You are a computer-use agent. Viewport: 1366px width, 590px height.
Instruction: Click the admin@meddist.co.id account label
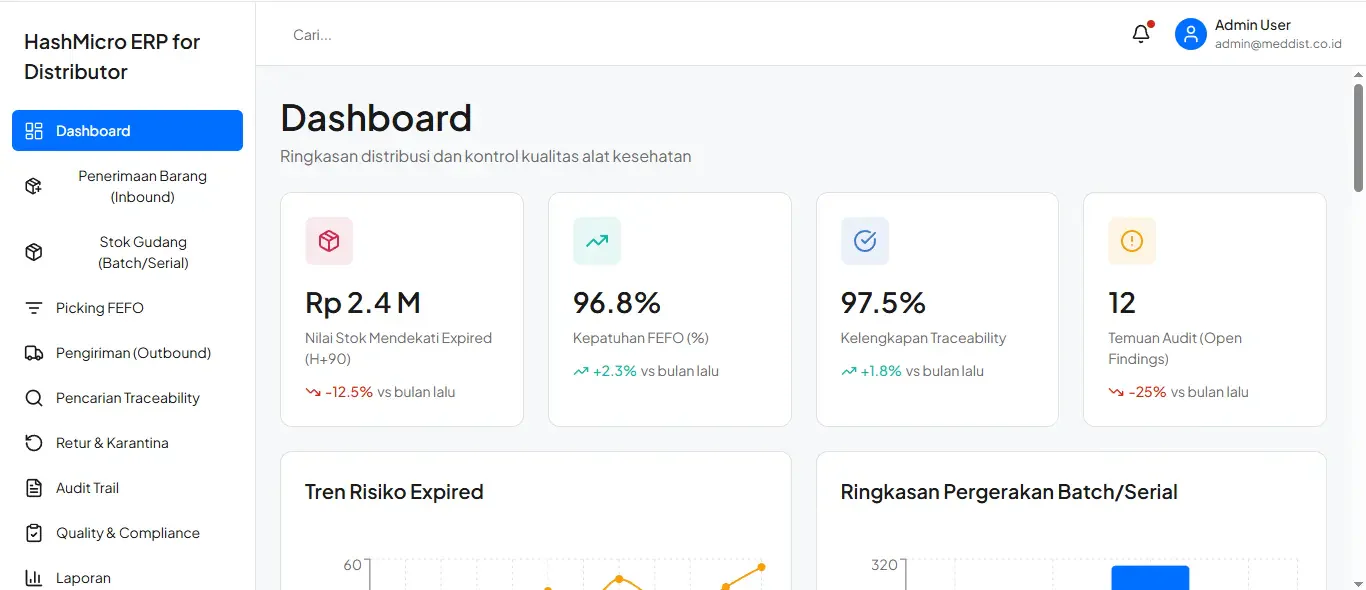coord(1278,44)
